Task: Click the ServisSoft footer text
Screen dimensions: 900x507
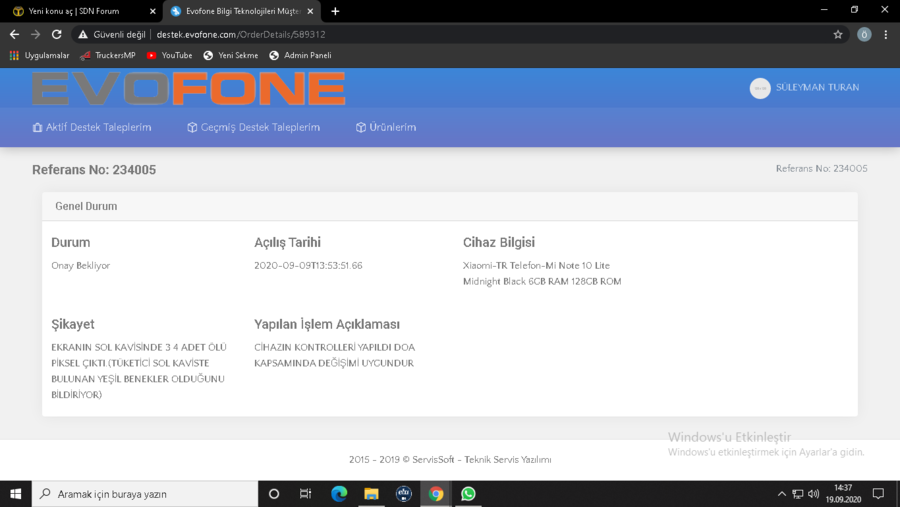Action: click(x=450, y=459)
